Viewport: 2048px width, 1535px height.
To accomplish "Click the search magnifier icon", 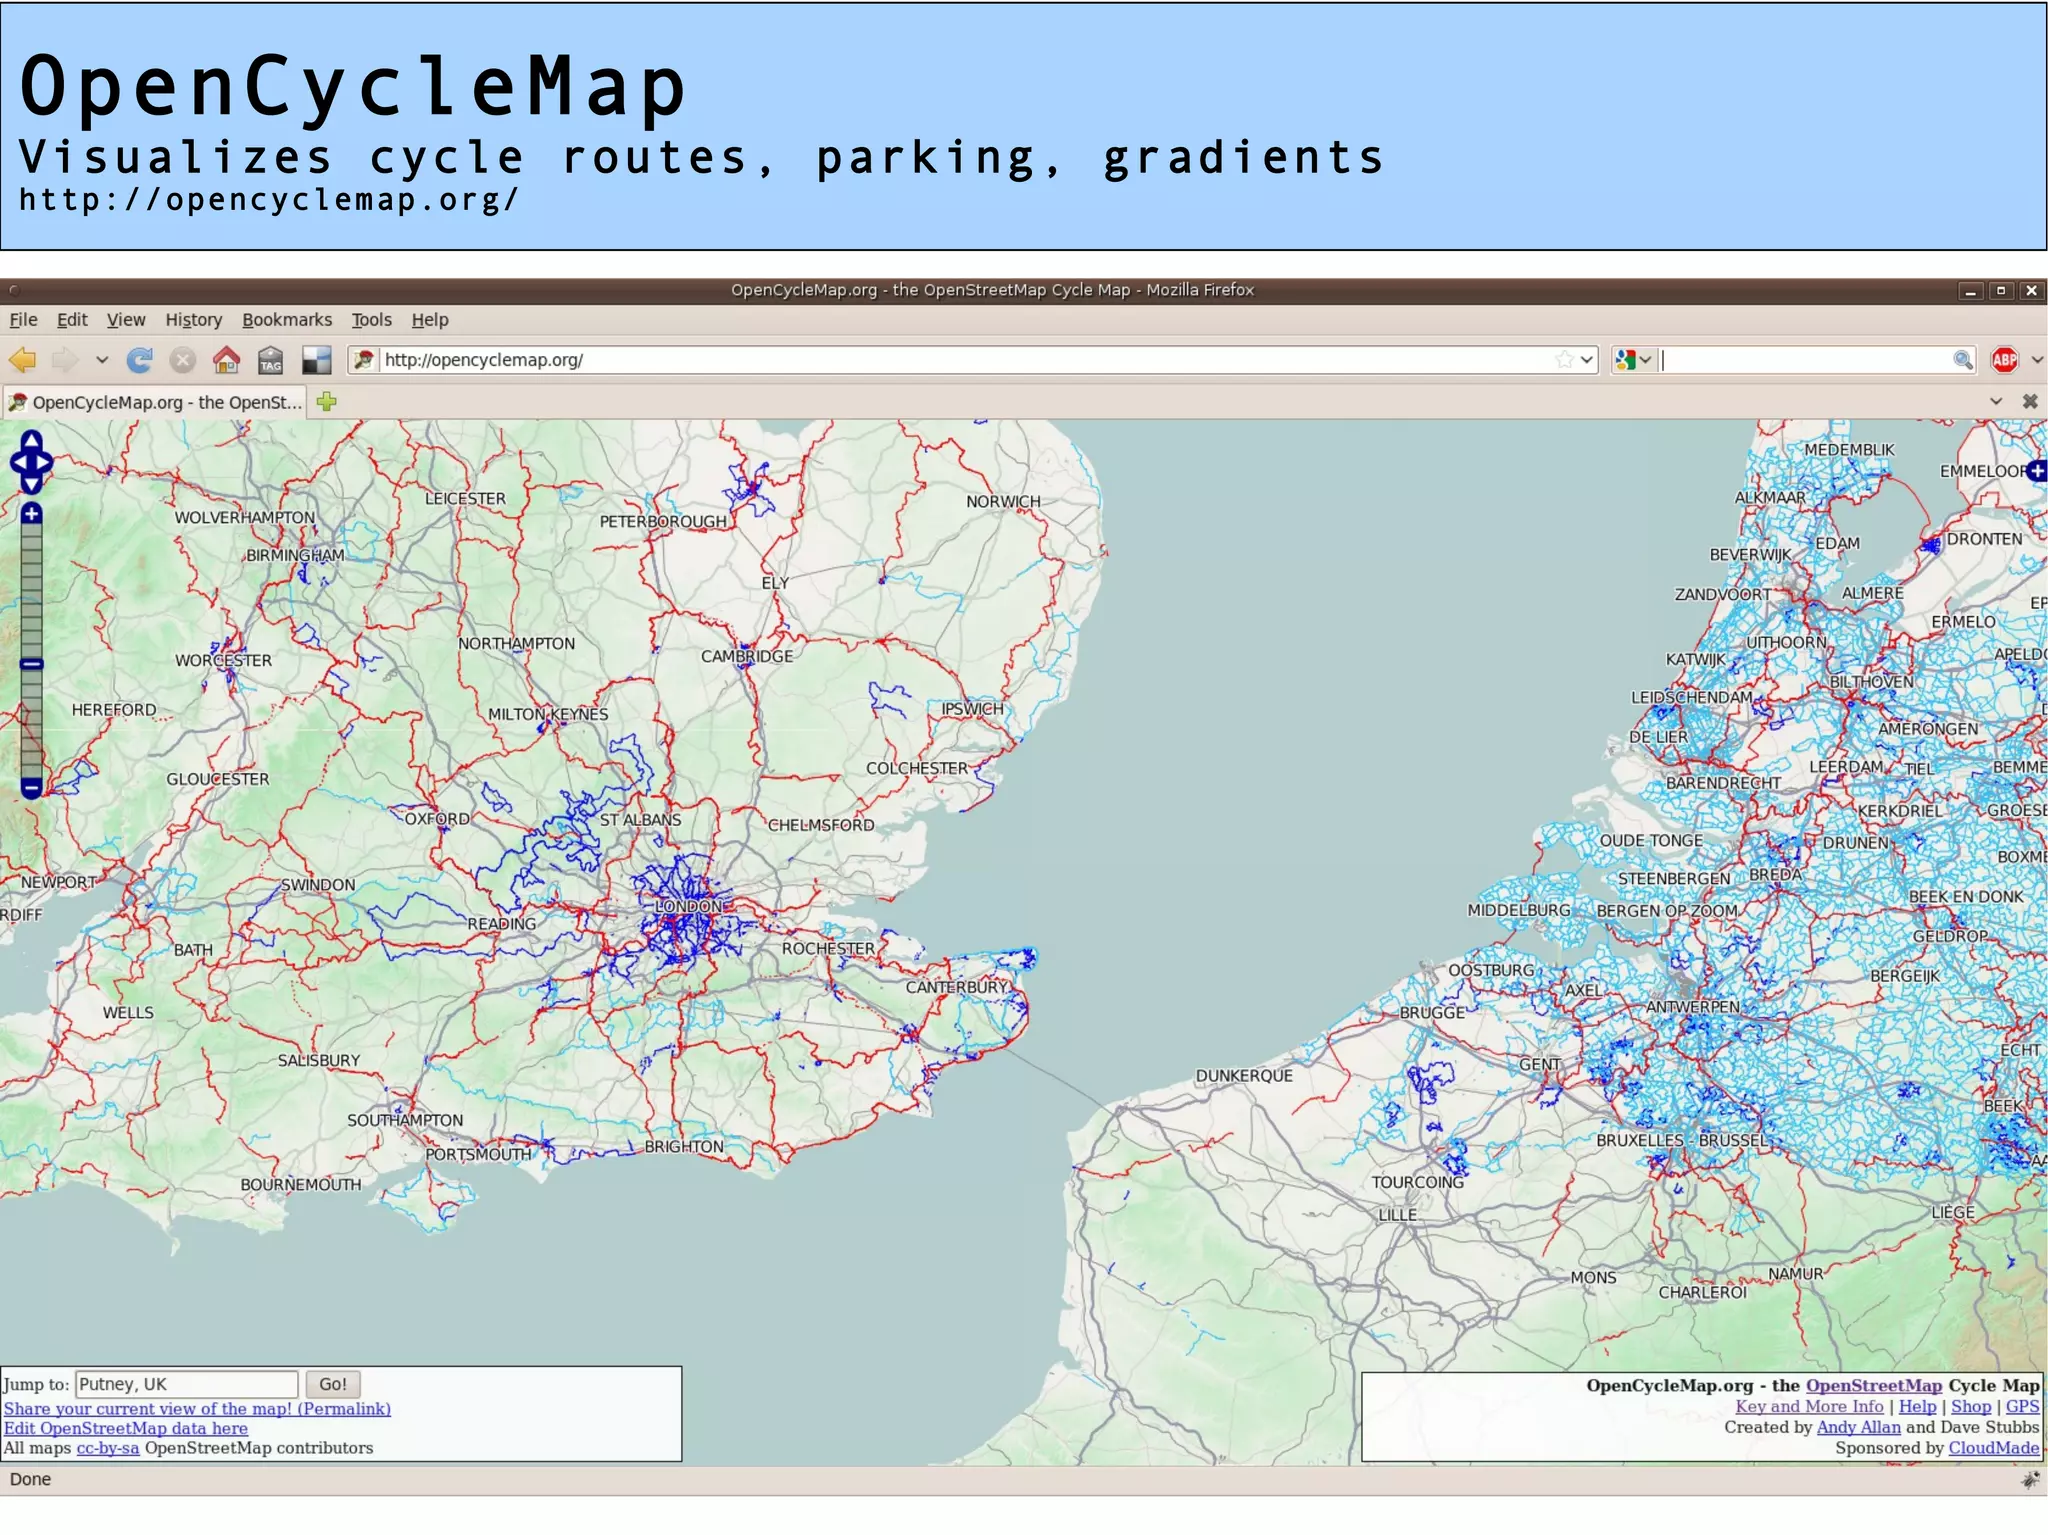I will [x=1963, y=360].
